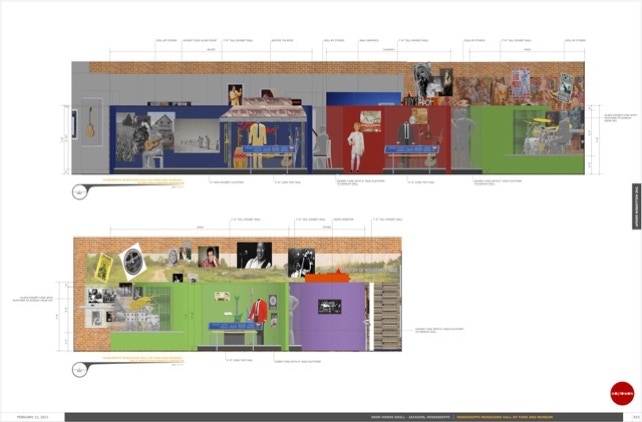Click the upper elevation's circular drawing tag

[80, 192]
